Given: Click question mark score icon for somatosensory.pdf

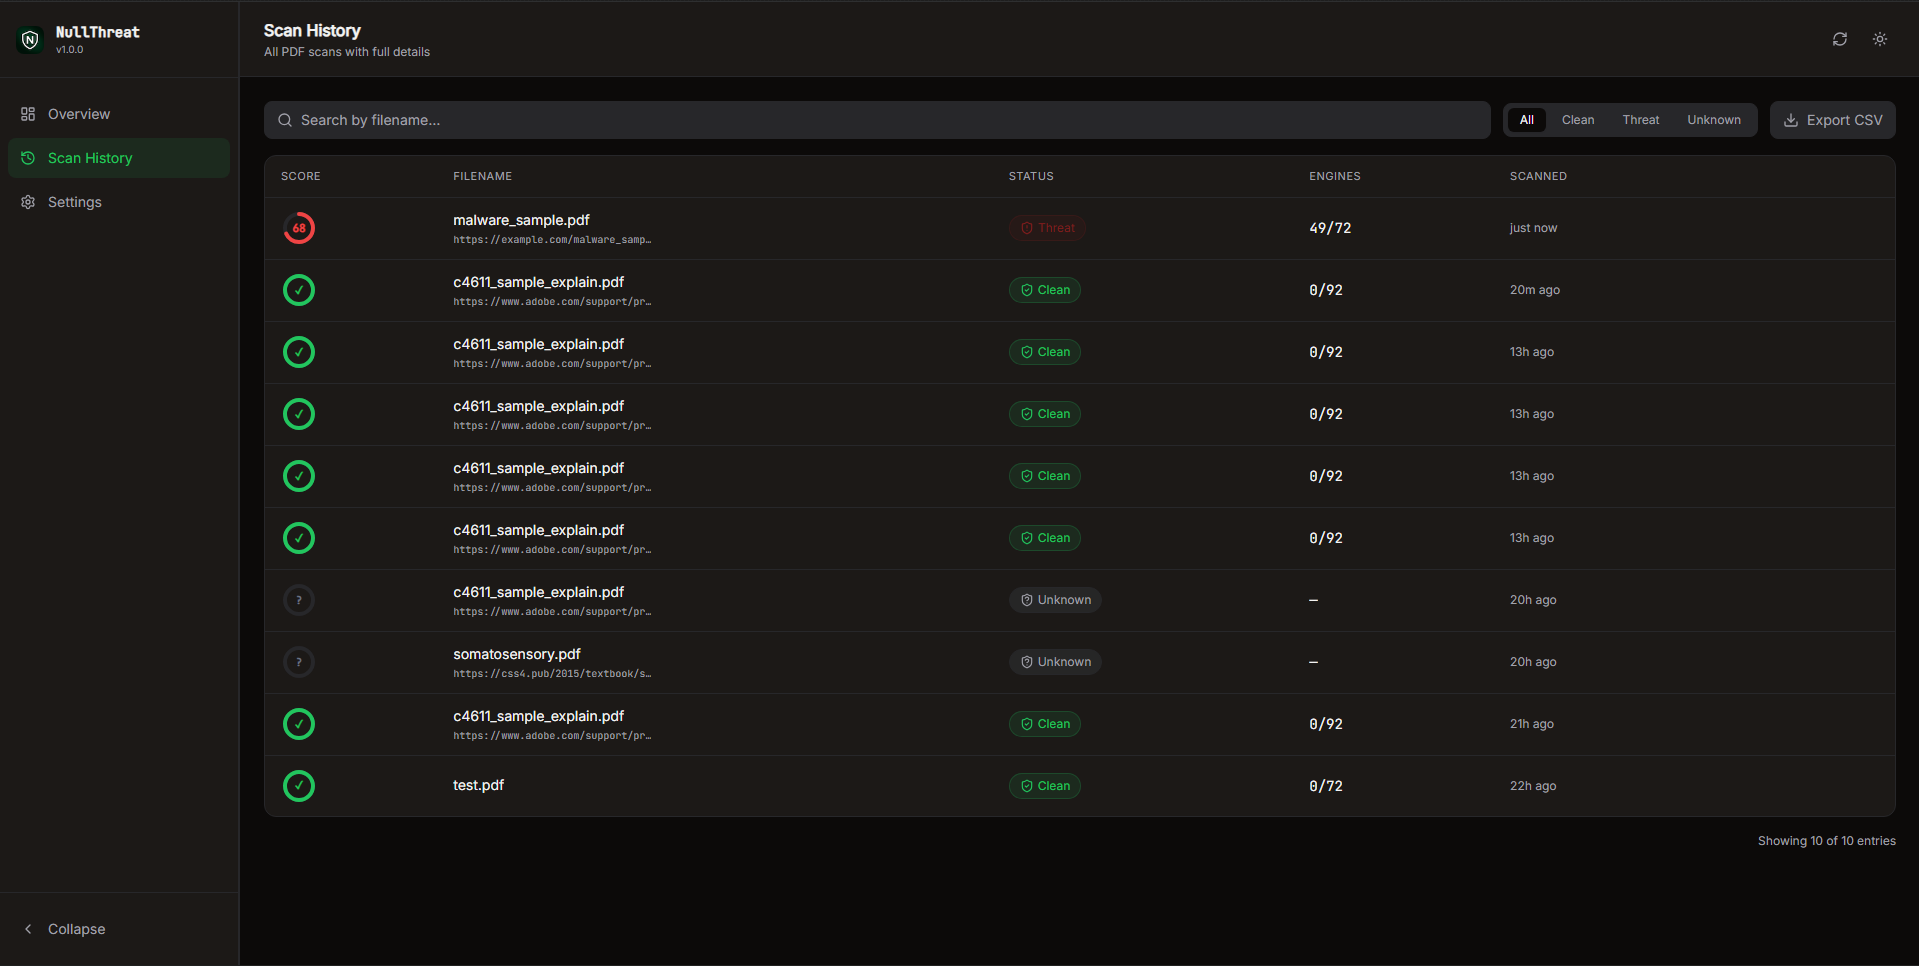Looking at the screenshot, I should tap(299, 662).
